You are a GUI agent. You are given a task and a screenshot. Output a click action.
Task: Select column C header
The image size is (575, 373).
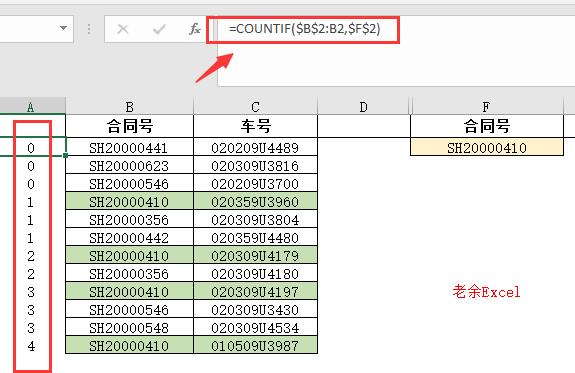click(x=256, y=107)
